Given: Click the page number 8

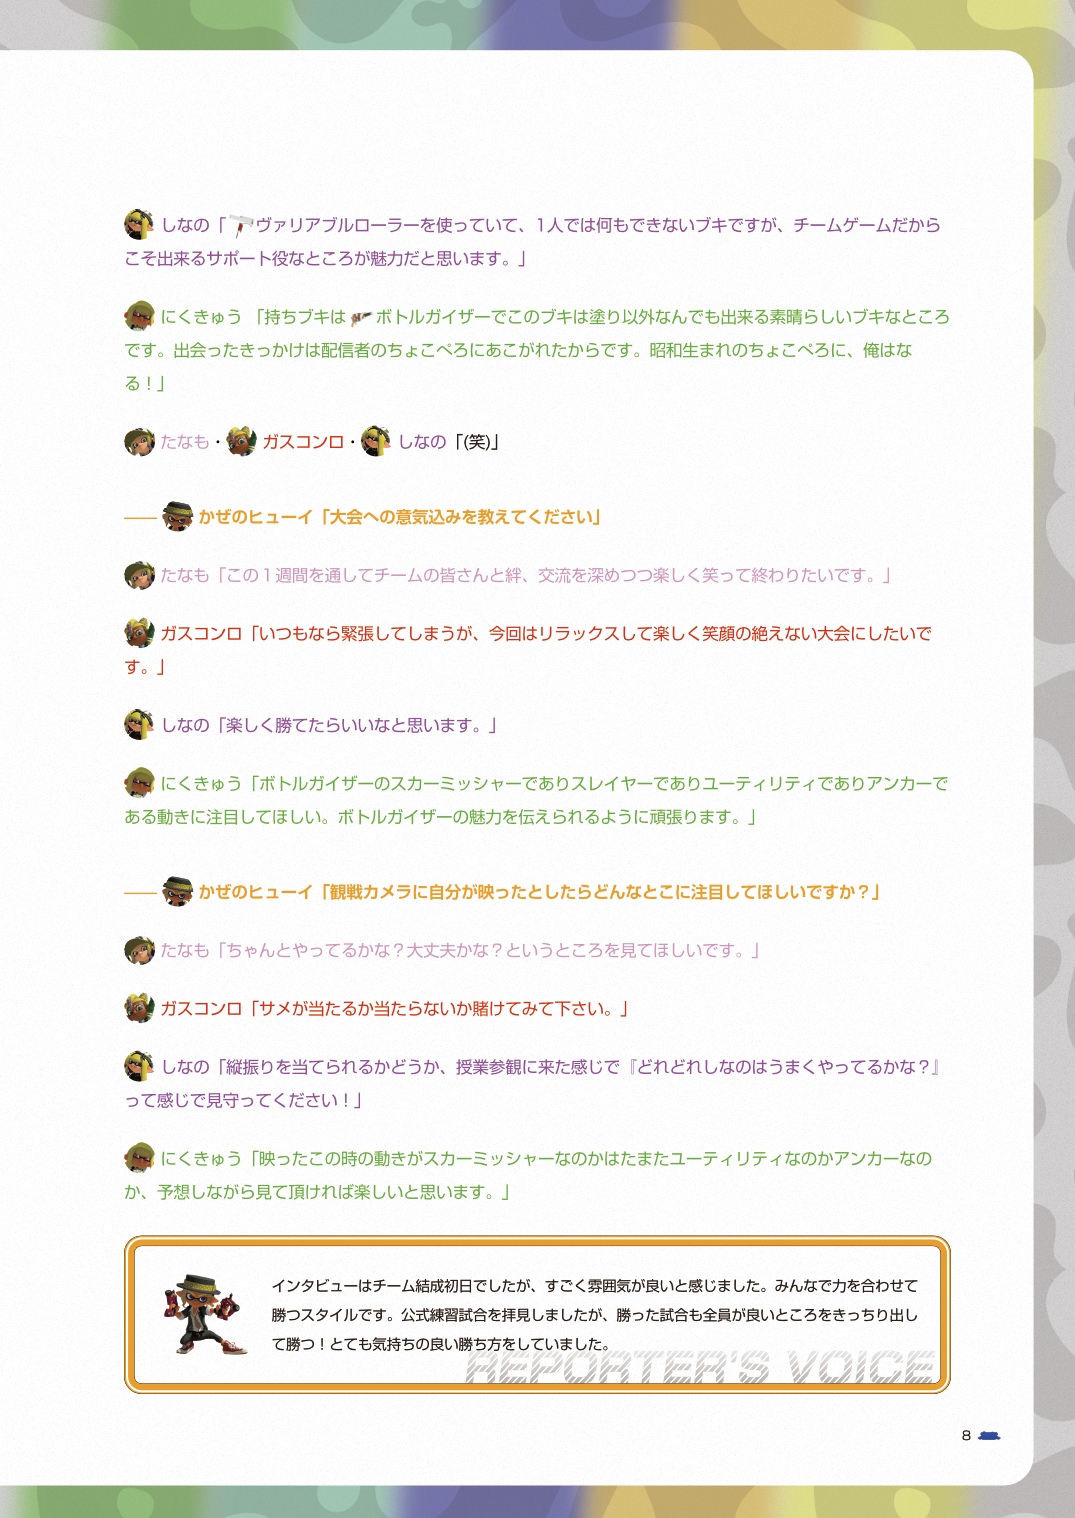Looking at the screenshot, I should click(x=966, y=1436).
